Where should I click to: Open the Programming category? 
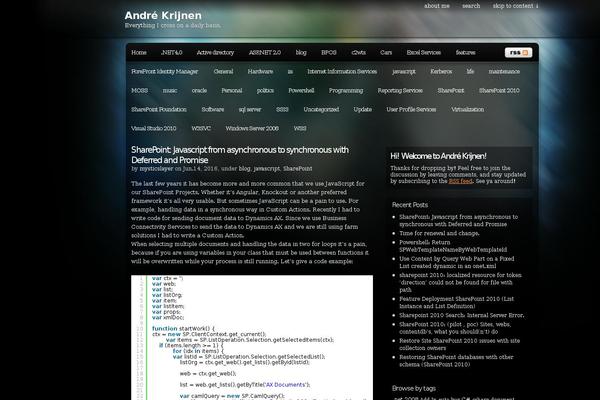coord(346,90)
